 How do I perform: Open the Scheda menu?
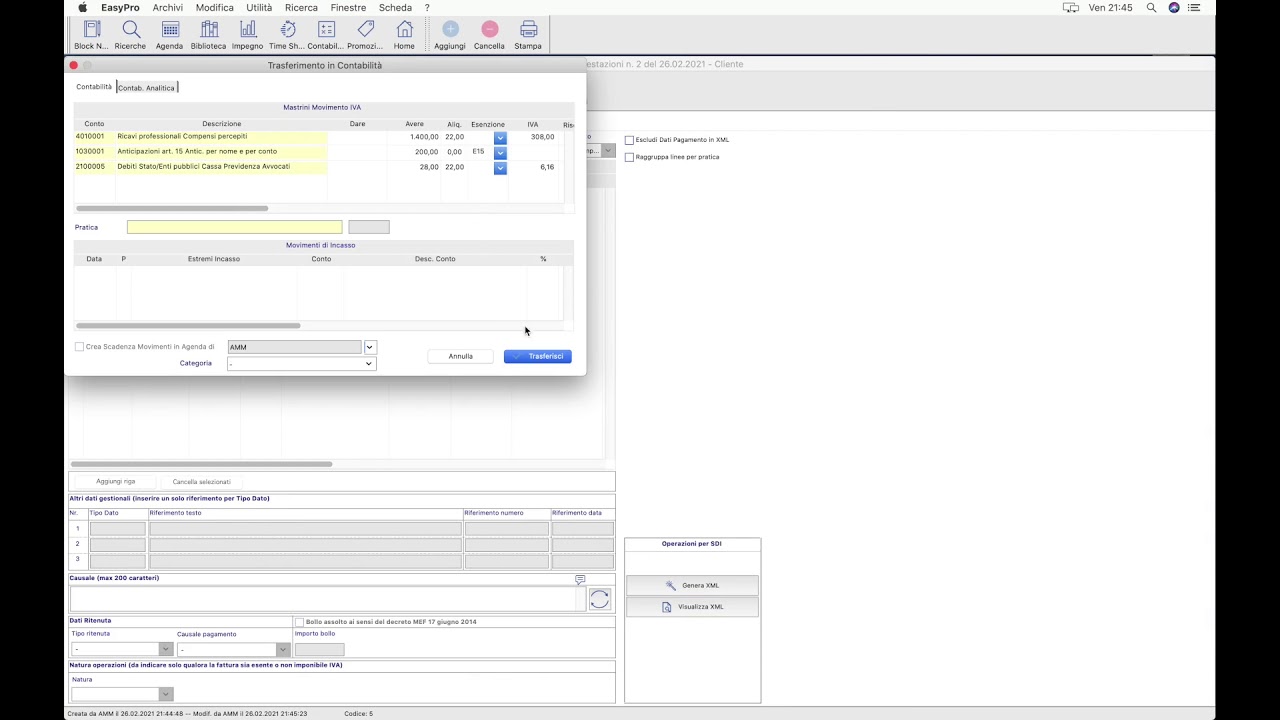395,7
